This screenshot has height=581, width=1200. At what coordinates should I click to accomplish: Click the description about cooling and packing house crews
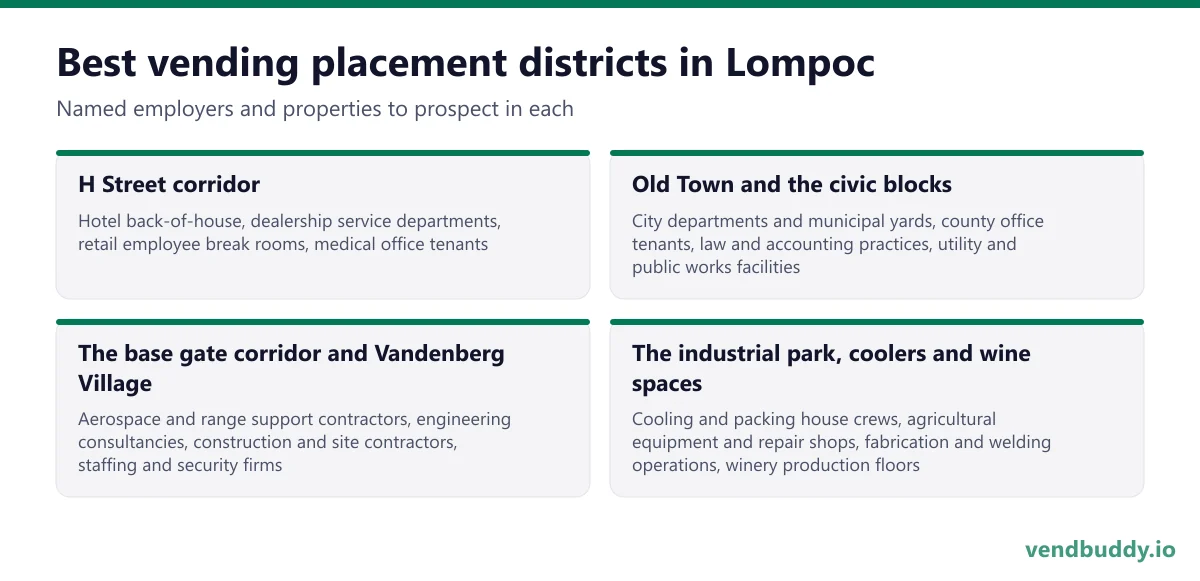pyautogui.click(x=841, y=442)
